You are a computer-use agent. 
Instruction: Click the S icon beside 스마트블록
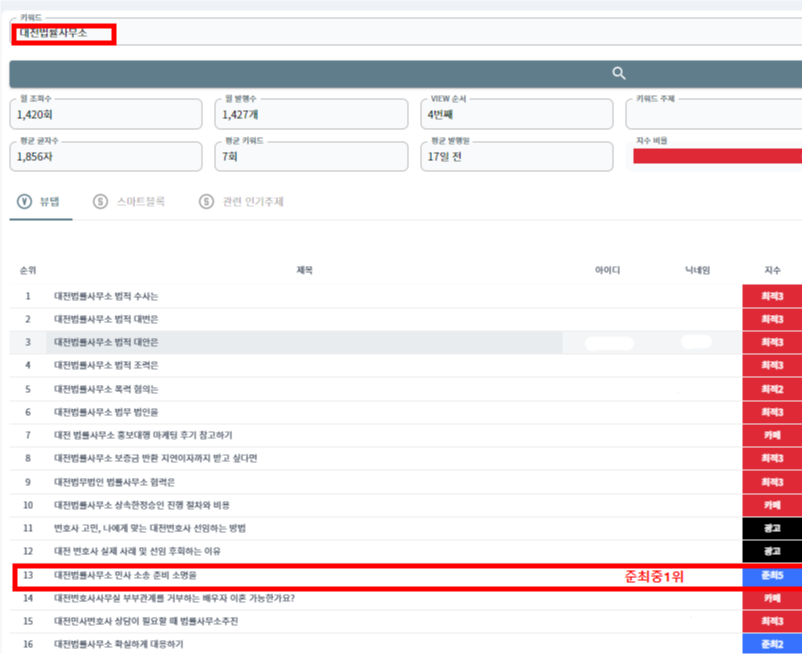[100, 201]
